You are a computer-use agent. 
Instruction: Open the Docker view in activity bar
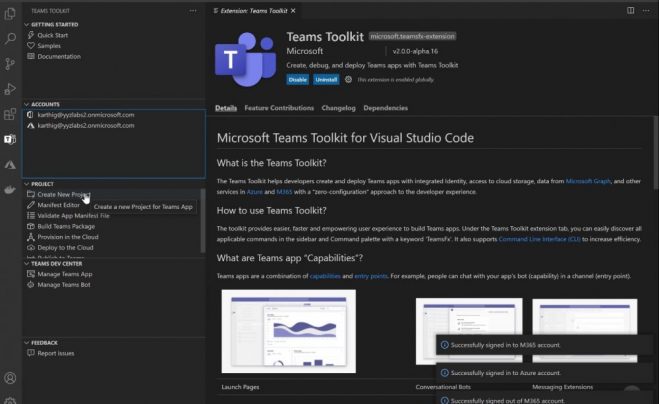10,190
